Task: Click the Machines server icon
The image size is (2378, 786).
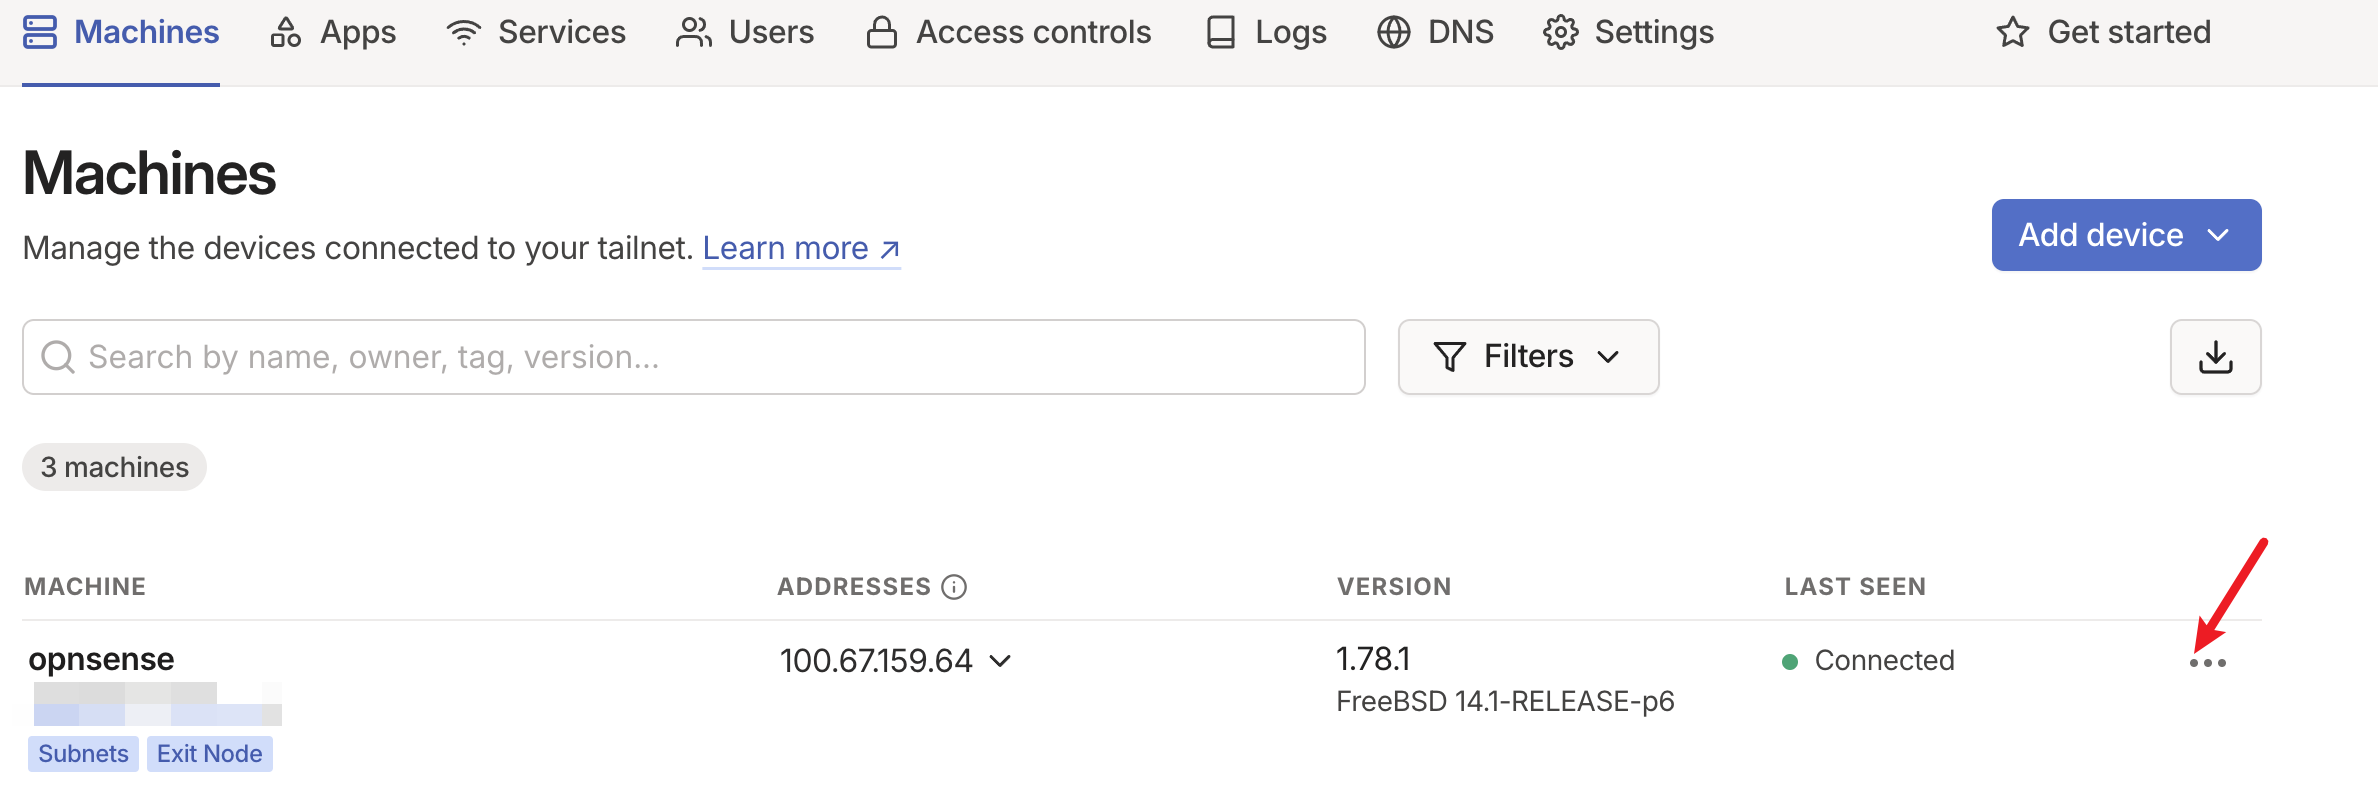Action: point(40,32)
